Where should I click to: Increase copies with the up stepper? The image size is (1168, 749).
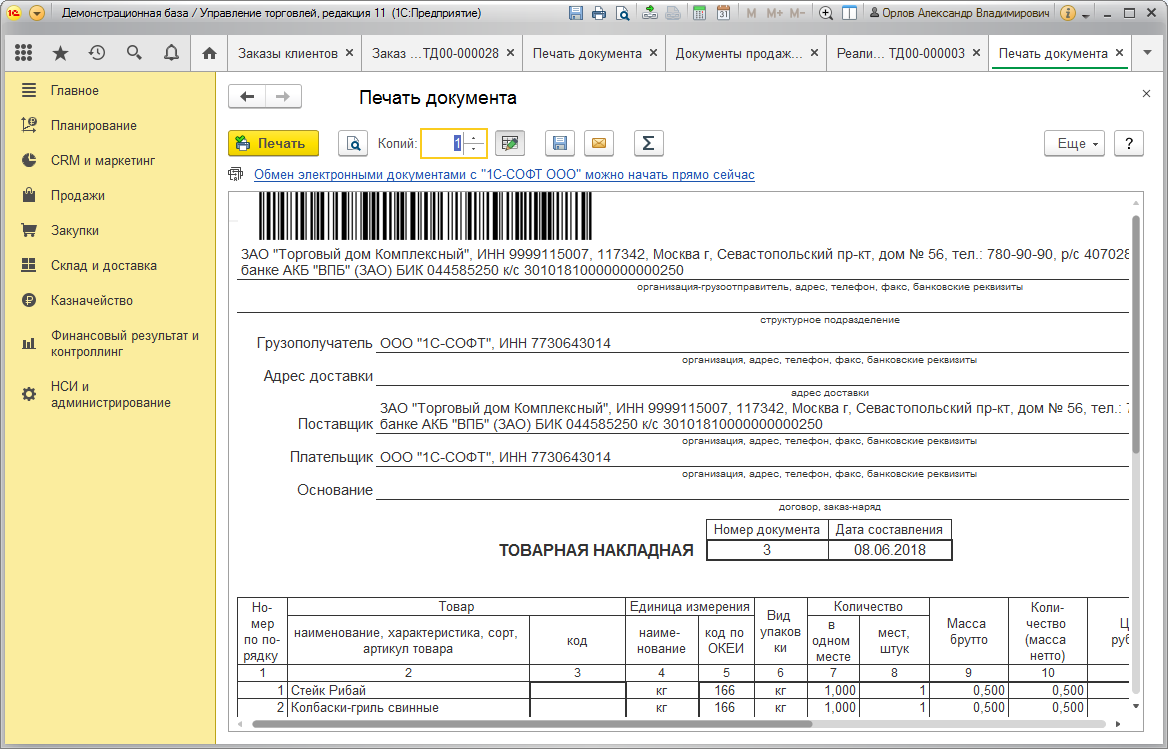[474, 138]
